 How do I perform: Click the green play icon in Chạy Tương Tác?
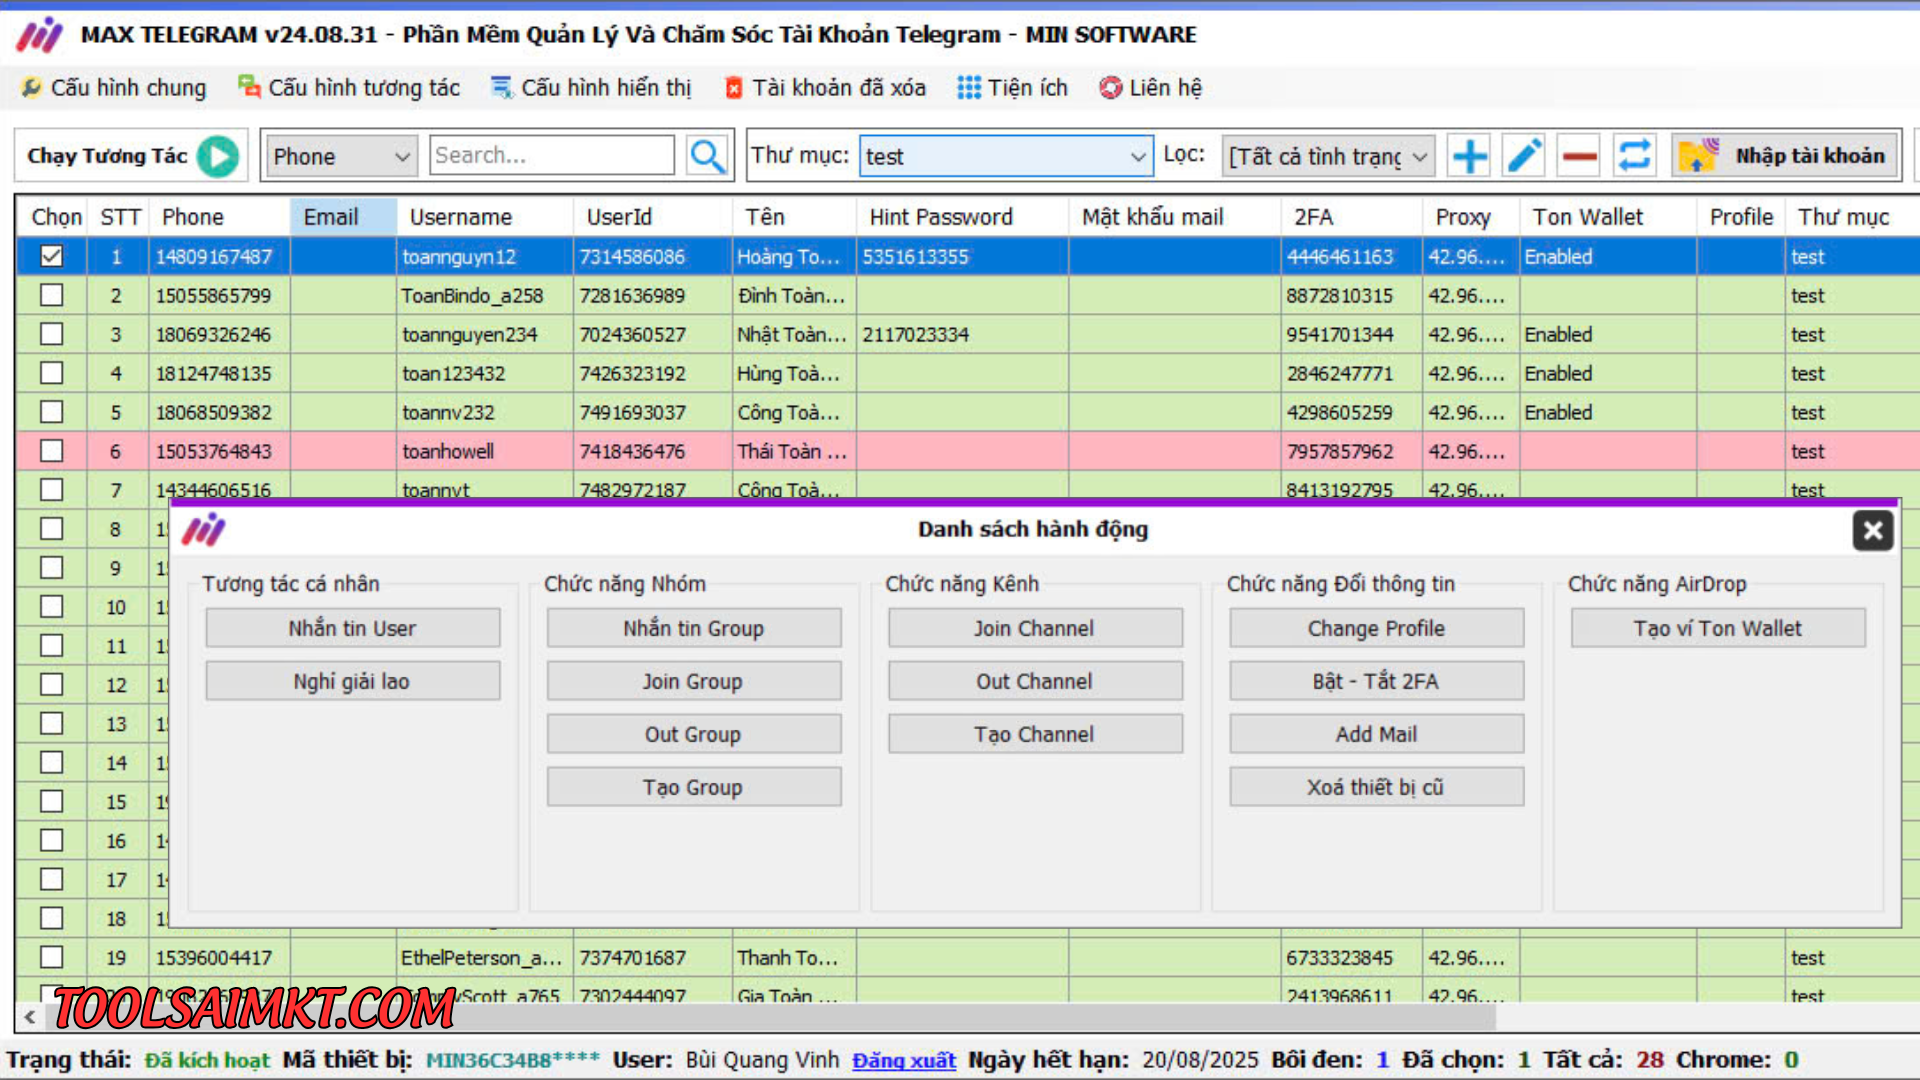click(218, 156)
